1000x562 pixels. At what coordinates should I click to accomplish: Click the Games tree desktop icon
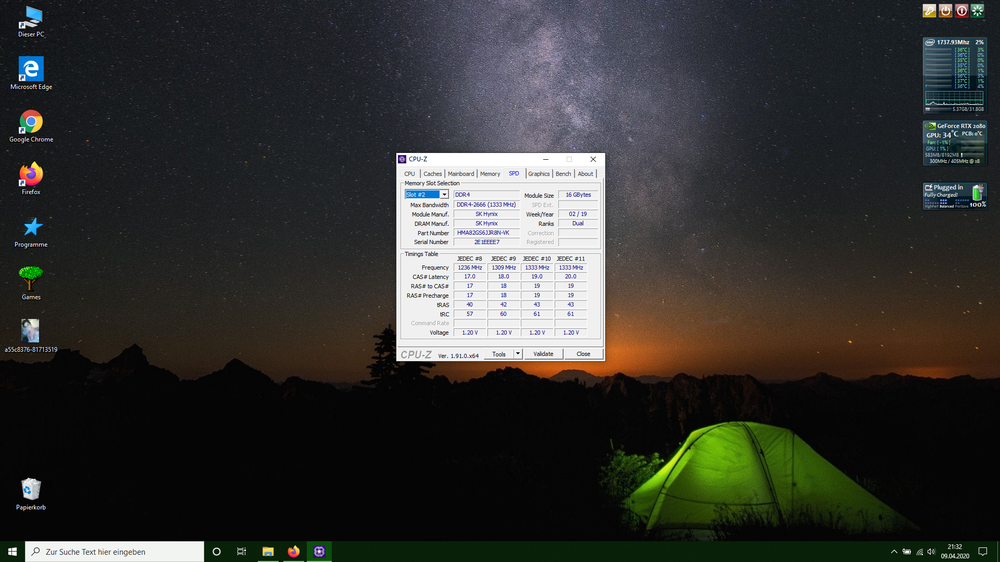tap(31, 278)
